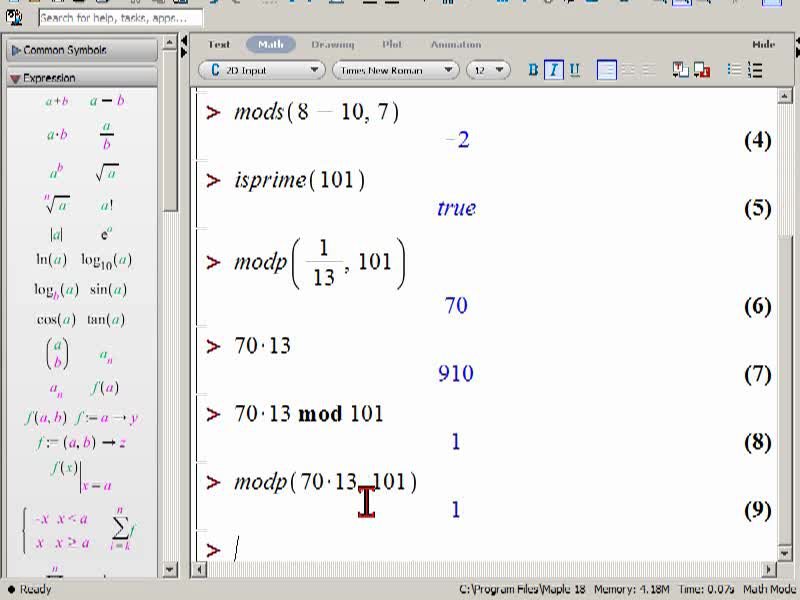Insert a numbered list
This screenshot has height=600, width=800.
coord(755,70)
